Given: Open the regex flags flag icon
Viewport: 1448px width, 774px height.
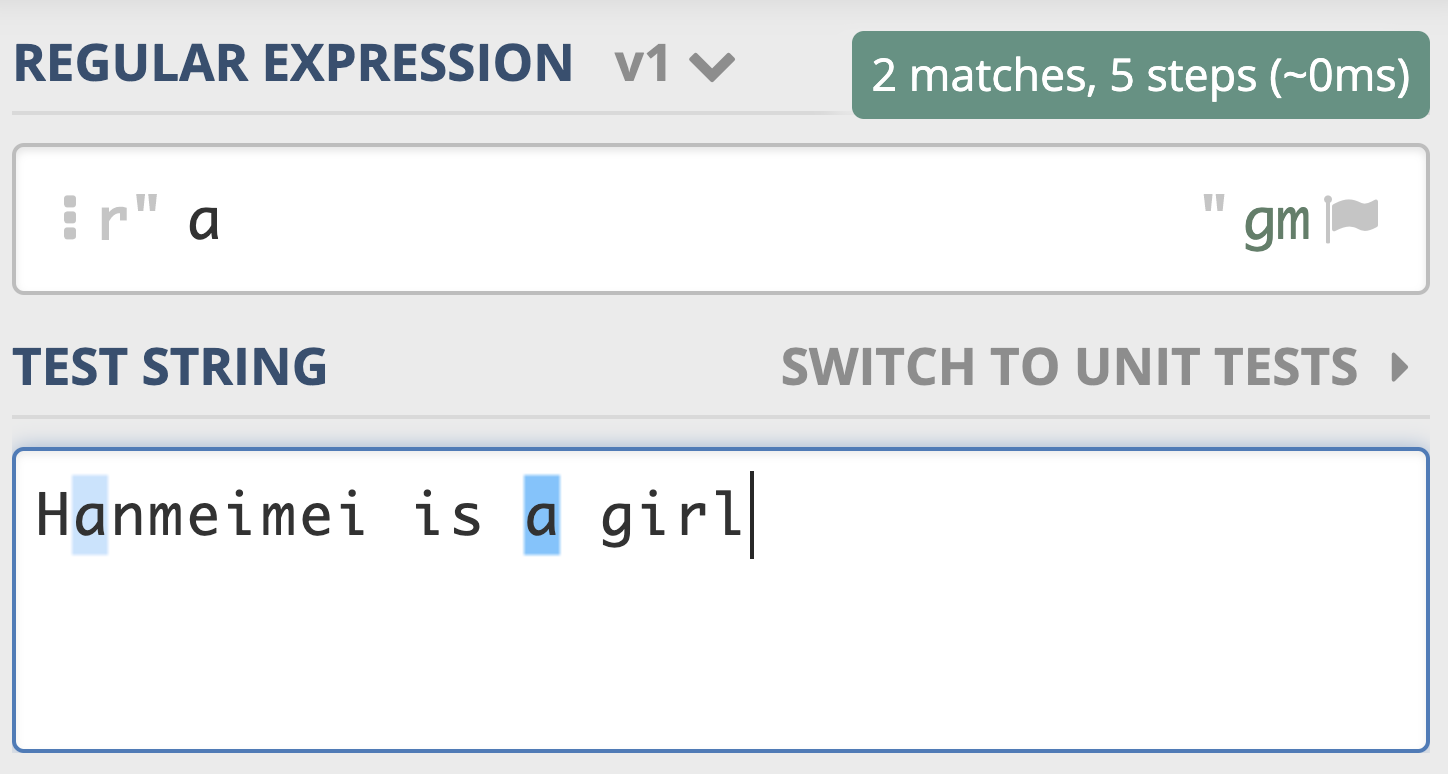Looking at the screenshot, I should click(1352, 219).
